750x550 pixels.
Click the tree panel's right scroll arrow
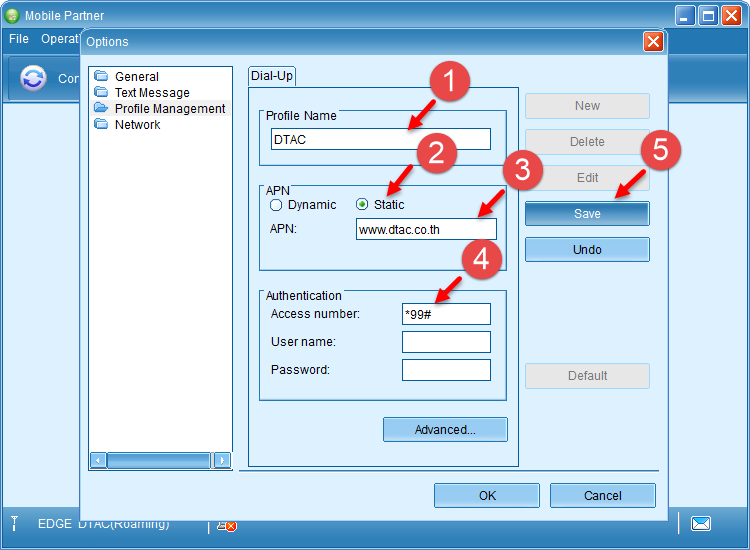pos(221,461)
